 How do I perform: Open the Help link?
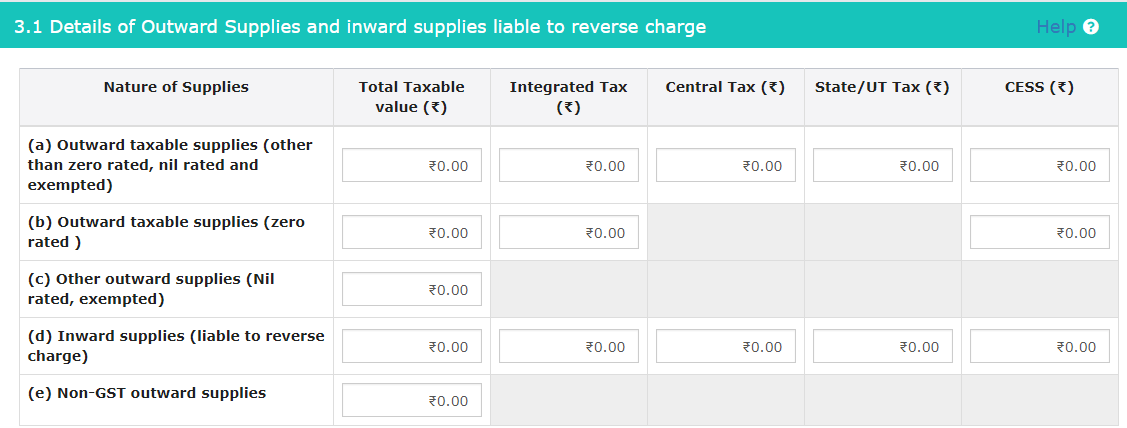[1056, 27]
